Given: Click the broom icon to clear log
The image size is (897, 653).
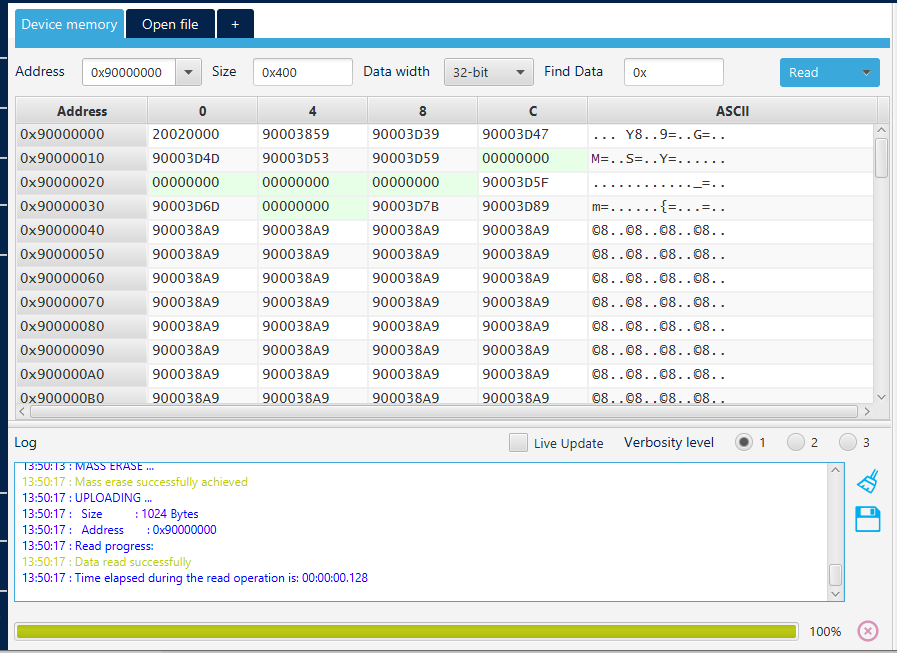Looking at the screenshot, I should point(867,482).
